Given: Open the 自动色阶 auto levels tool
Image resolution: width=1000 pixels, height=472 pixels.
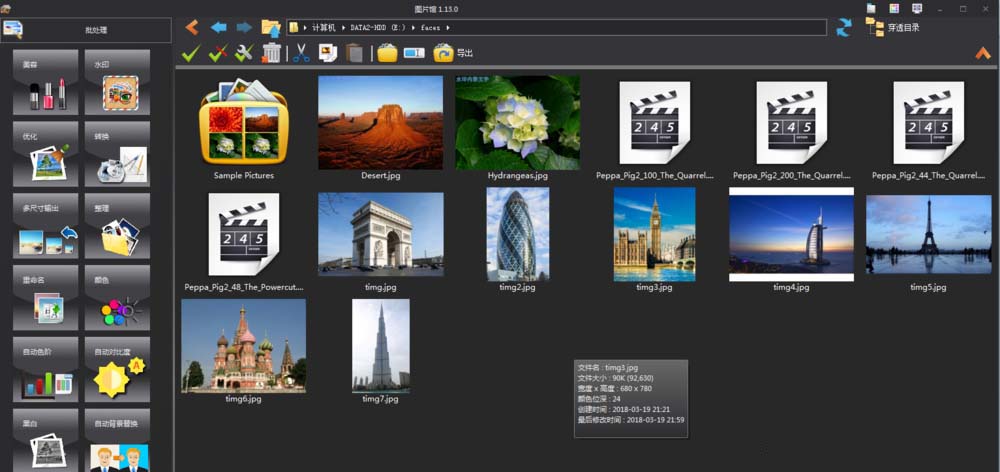Looking at the screenshot, I should pyautogui.click(x=45, y=369).
